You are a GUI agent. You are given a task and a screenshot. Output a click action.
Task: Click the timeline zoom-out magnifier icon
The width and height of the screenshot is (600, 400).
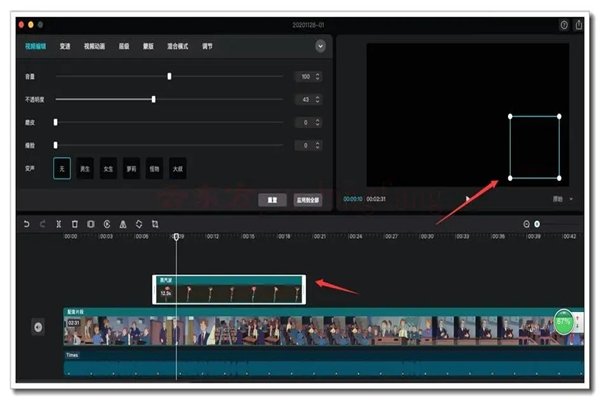pyautogui.click(x=527, y=224)
